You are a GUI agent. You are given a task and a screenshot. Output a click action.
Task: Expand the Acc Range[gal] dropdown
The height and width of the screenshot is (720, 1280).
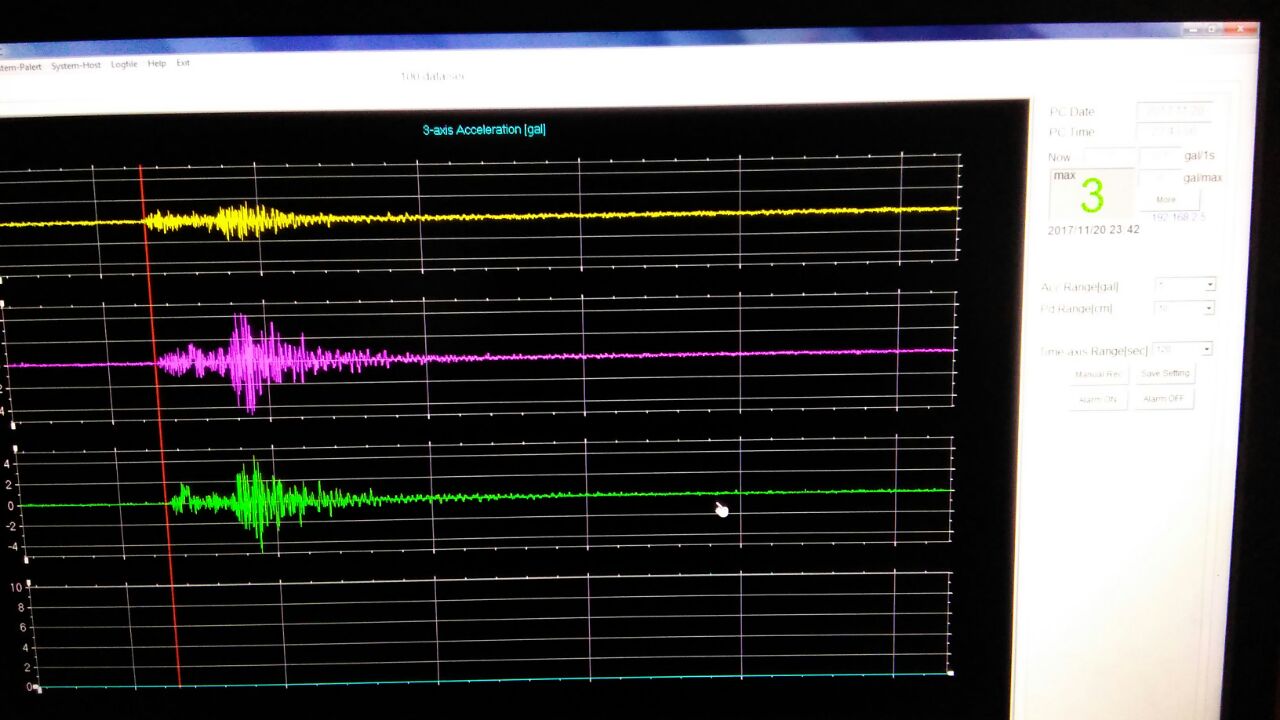click(1209, 285)
